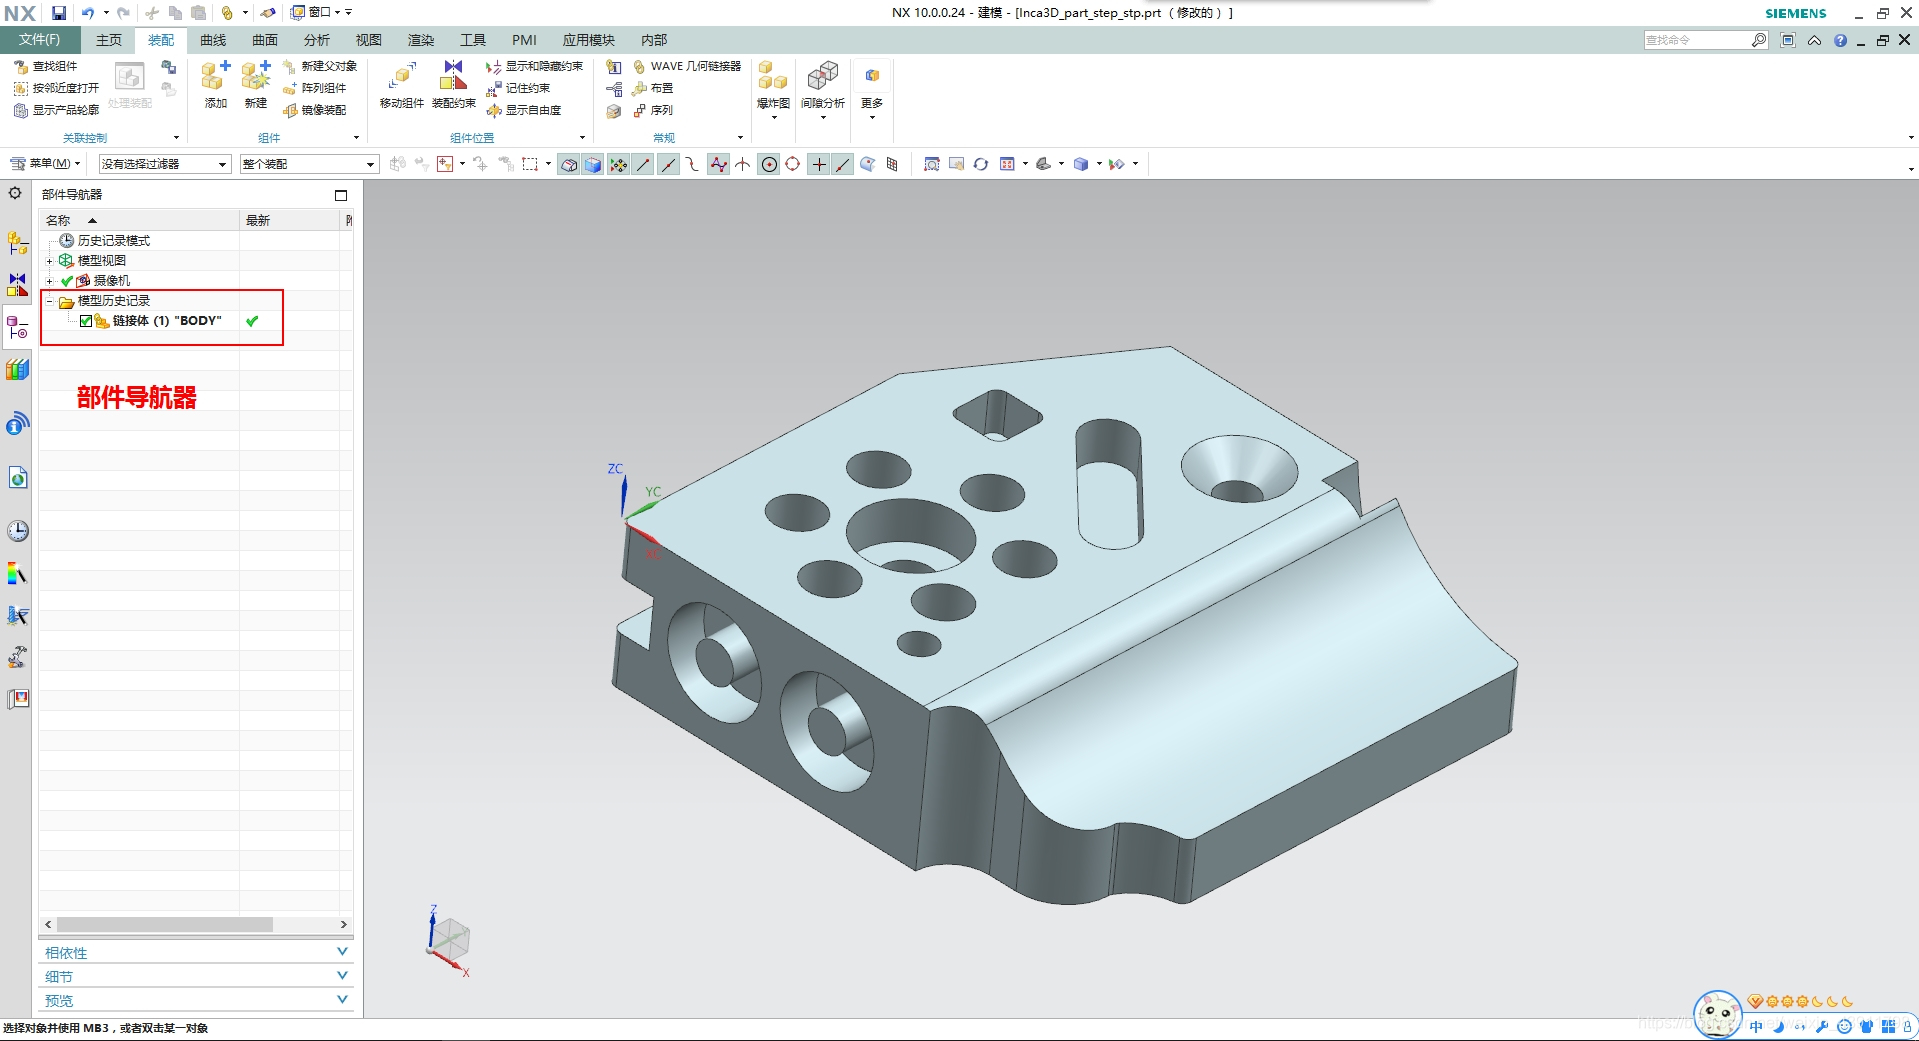Open the WAVE 几何链接器 tool
Image resolution: width=1919 pixels, height=1041 pixels.
tap(687, 66)
